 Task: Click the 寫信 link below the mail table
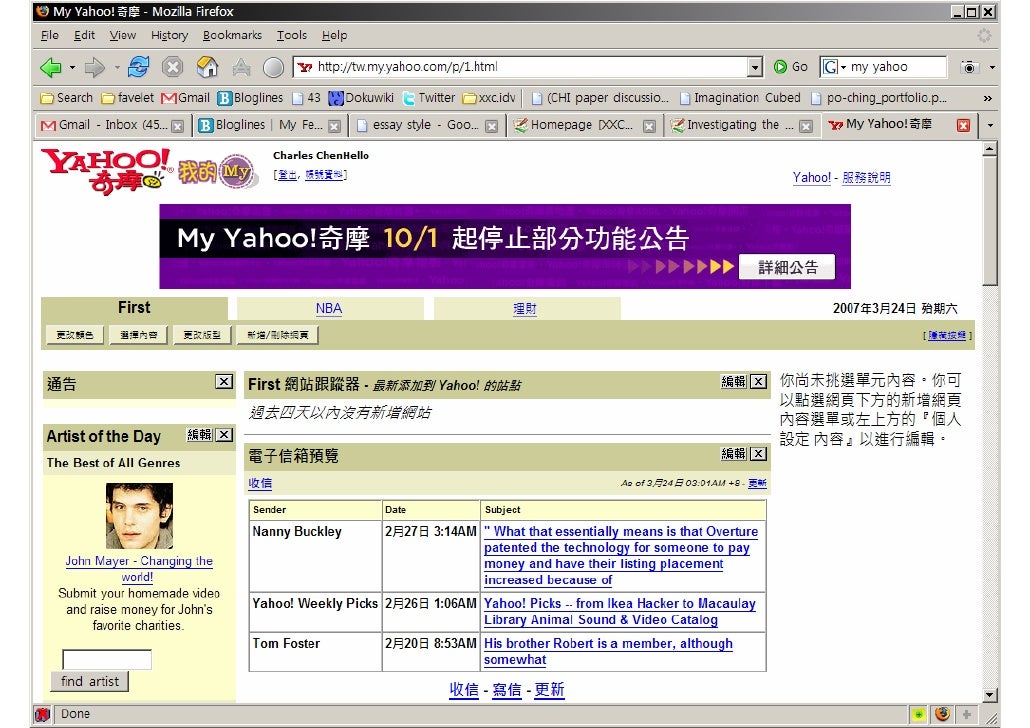pyautogui.click(x=506, y=690)
